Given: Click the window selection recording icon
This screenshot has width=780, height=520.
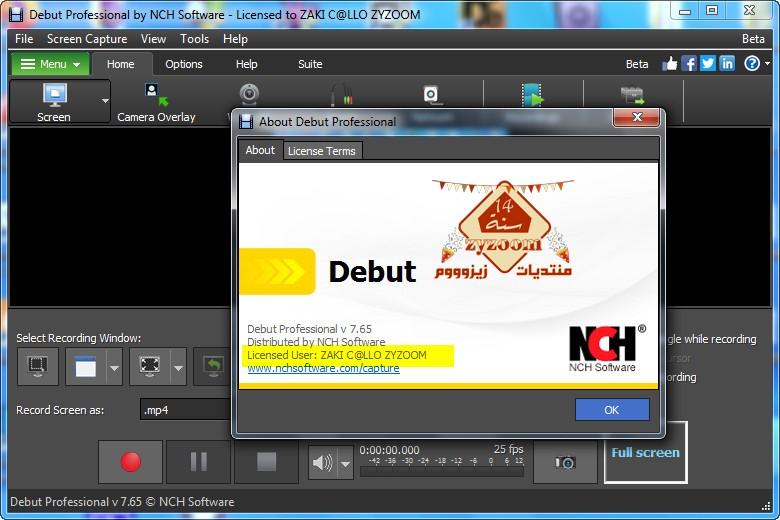Looking at the screenshot, I should click(86, 367).
